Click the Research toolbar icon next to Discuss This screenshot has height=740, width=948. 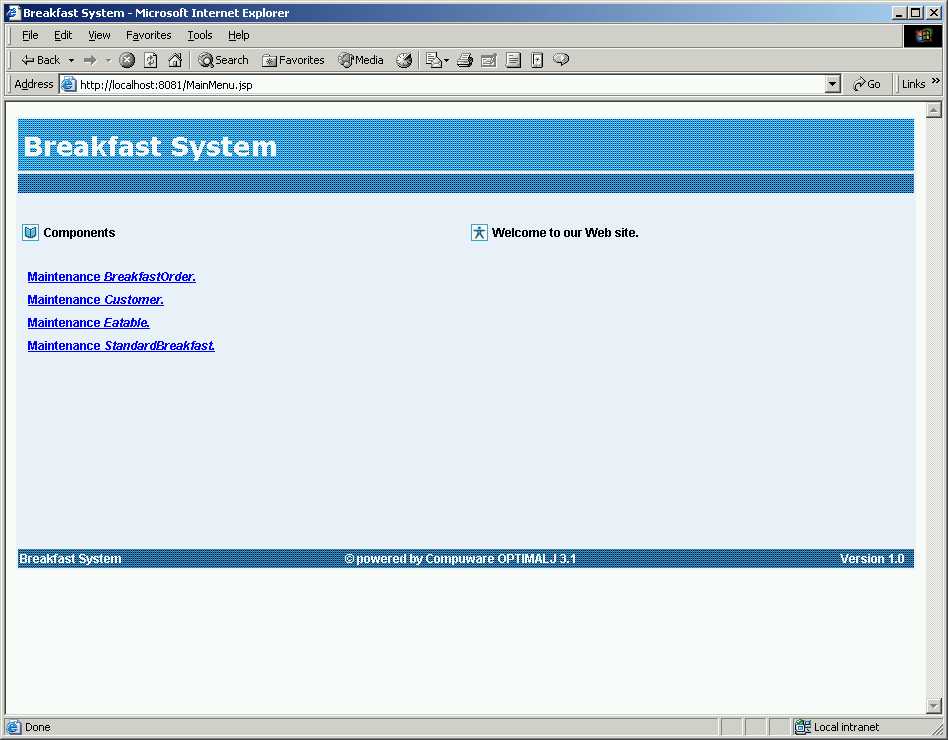coord(537,60)
